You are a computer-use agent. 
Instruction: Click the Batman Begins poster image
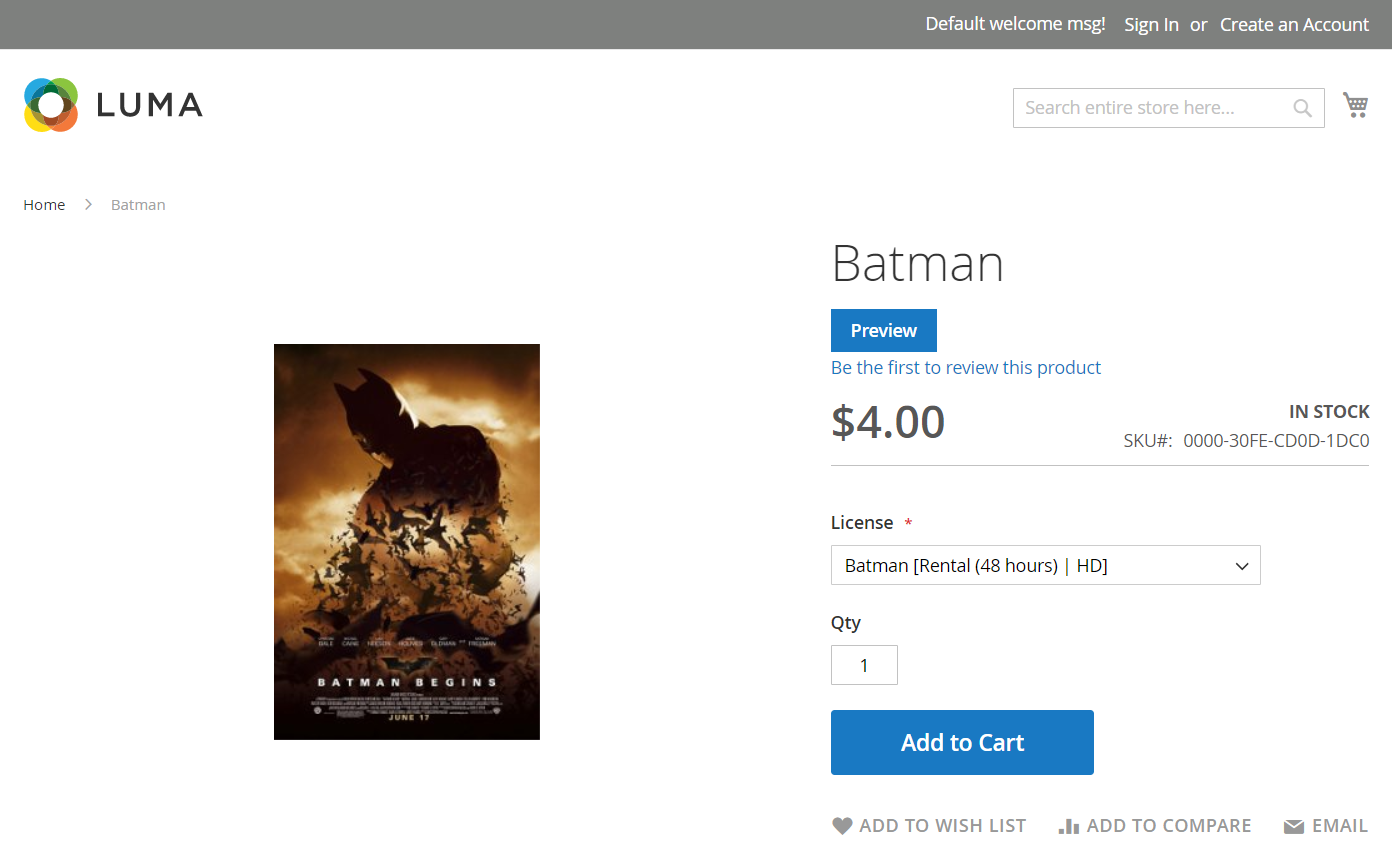pos(407,541)
